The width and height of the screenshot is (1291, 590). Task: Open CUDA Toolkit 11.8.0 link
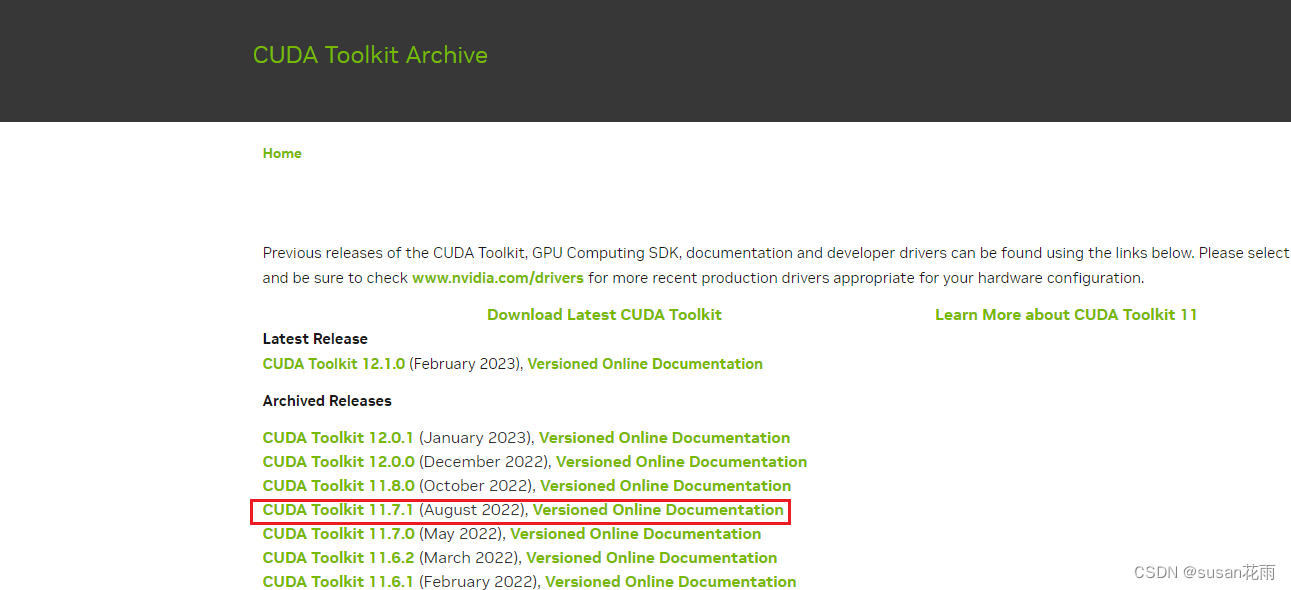click(x=338, y=486)
